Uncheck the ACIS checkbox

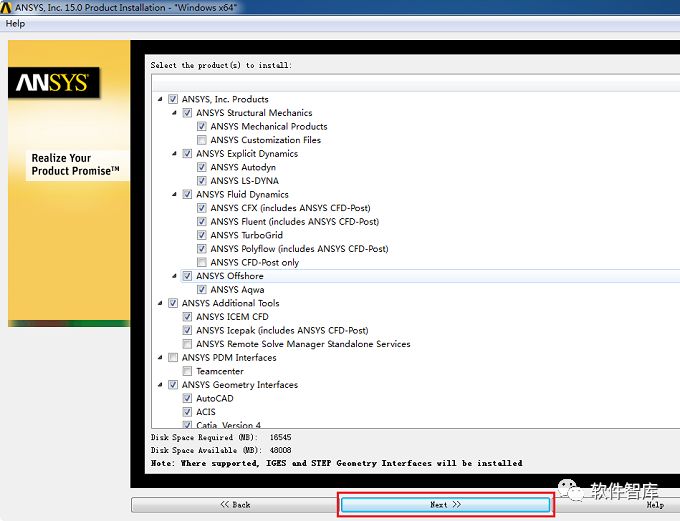click(x=187, y=412)
